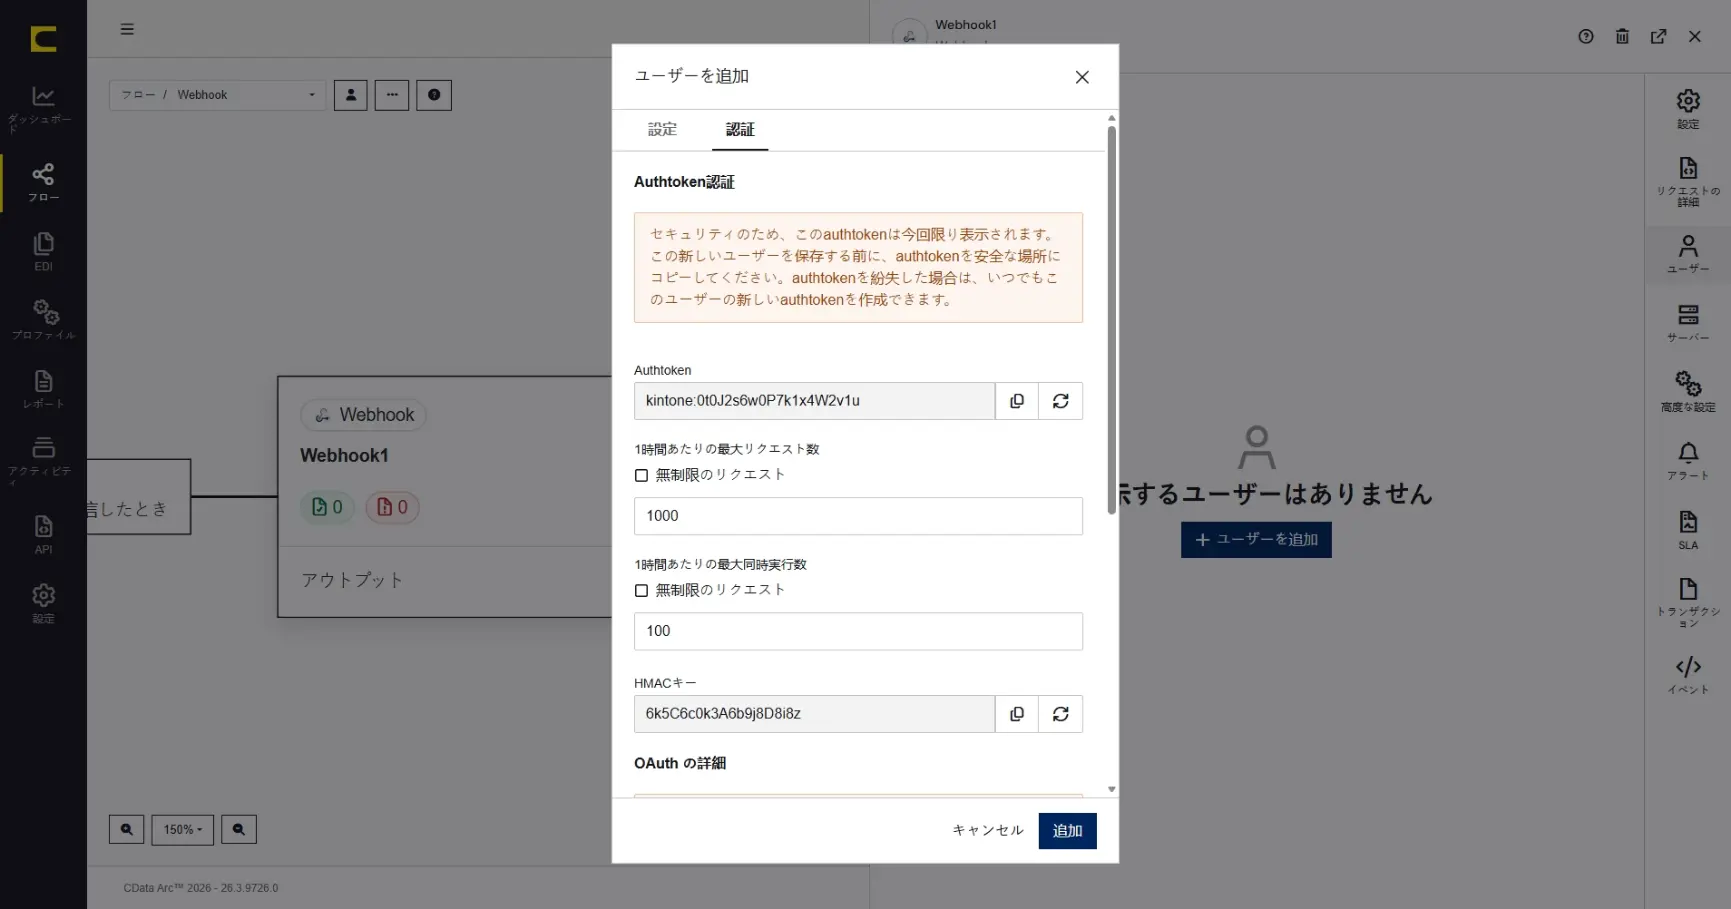Image resolution: width=1731 pixels, height=909 pixels.
Task: Click the HMAC key field
Action: pyautogui.click(x=814, y=714)
